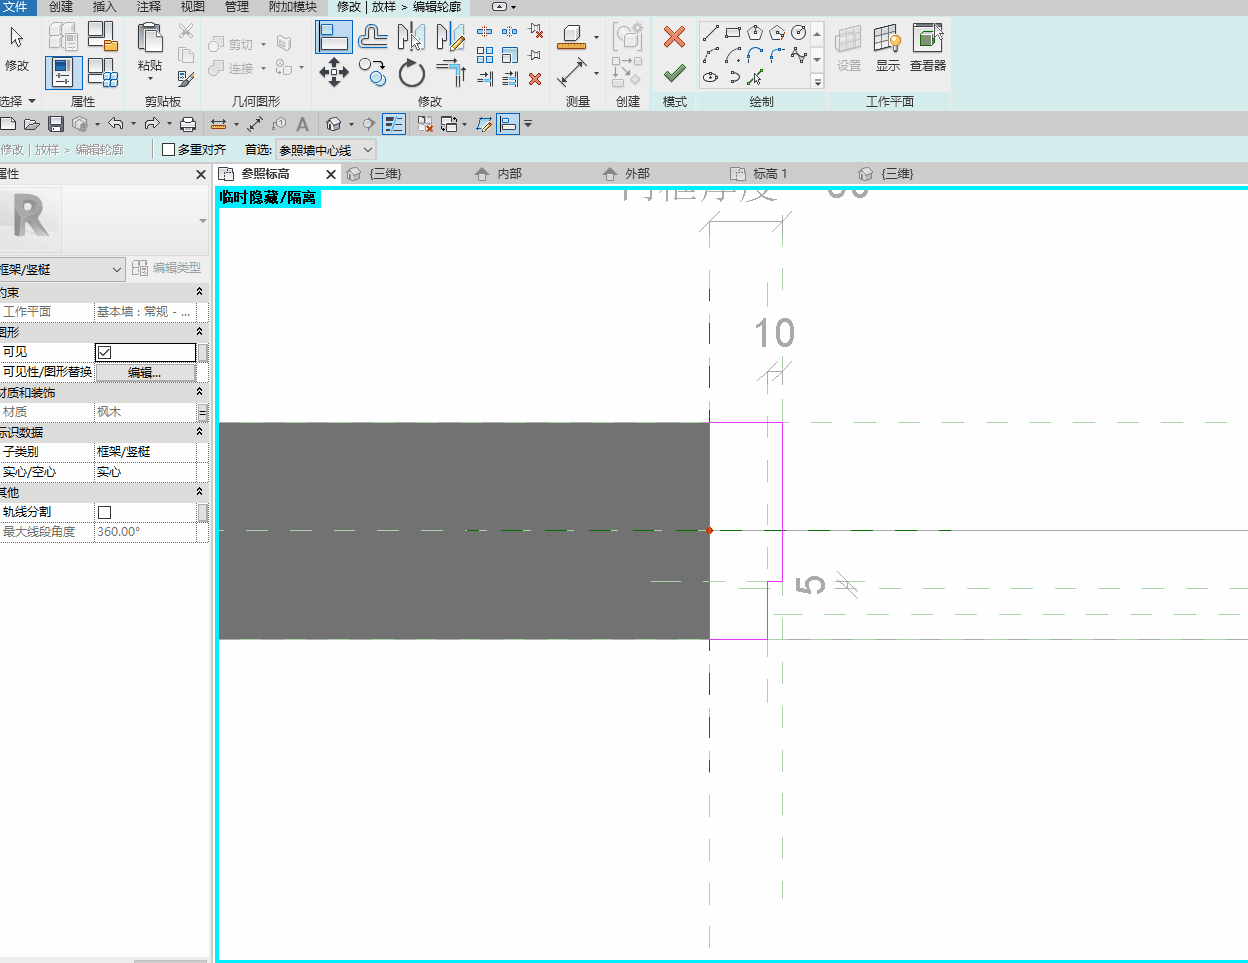The width and height of the screenshot is (1248, 963).
Task: Activate the Offset tool
Action: click(373, 38)
